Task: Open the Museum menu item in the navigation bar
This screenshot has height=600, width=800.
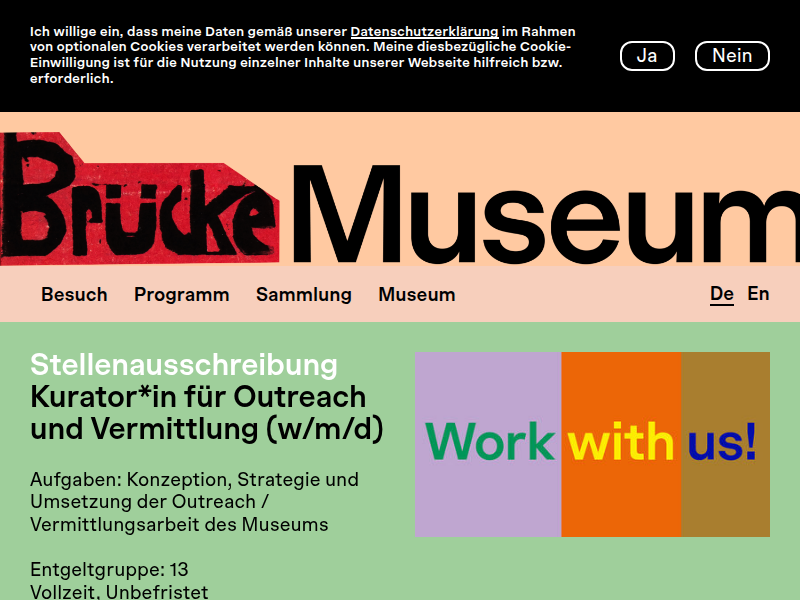Action: [x=417, y=294]
